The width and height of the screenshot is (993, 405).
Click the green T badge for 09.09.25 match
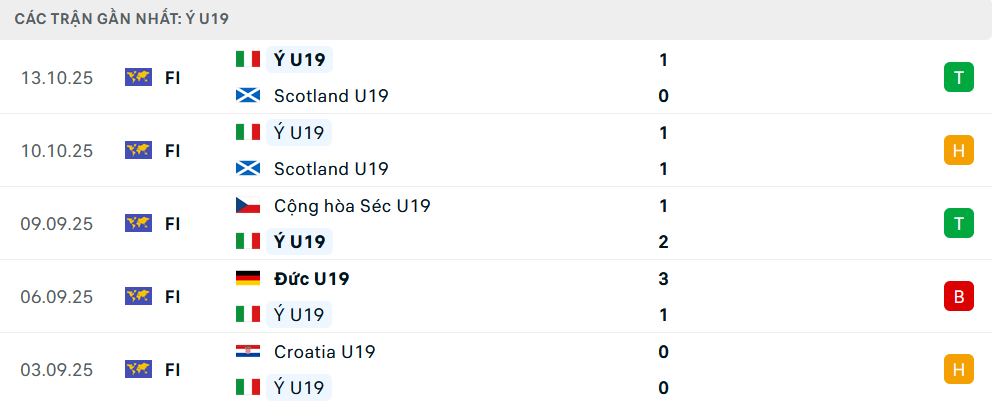958,223
